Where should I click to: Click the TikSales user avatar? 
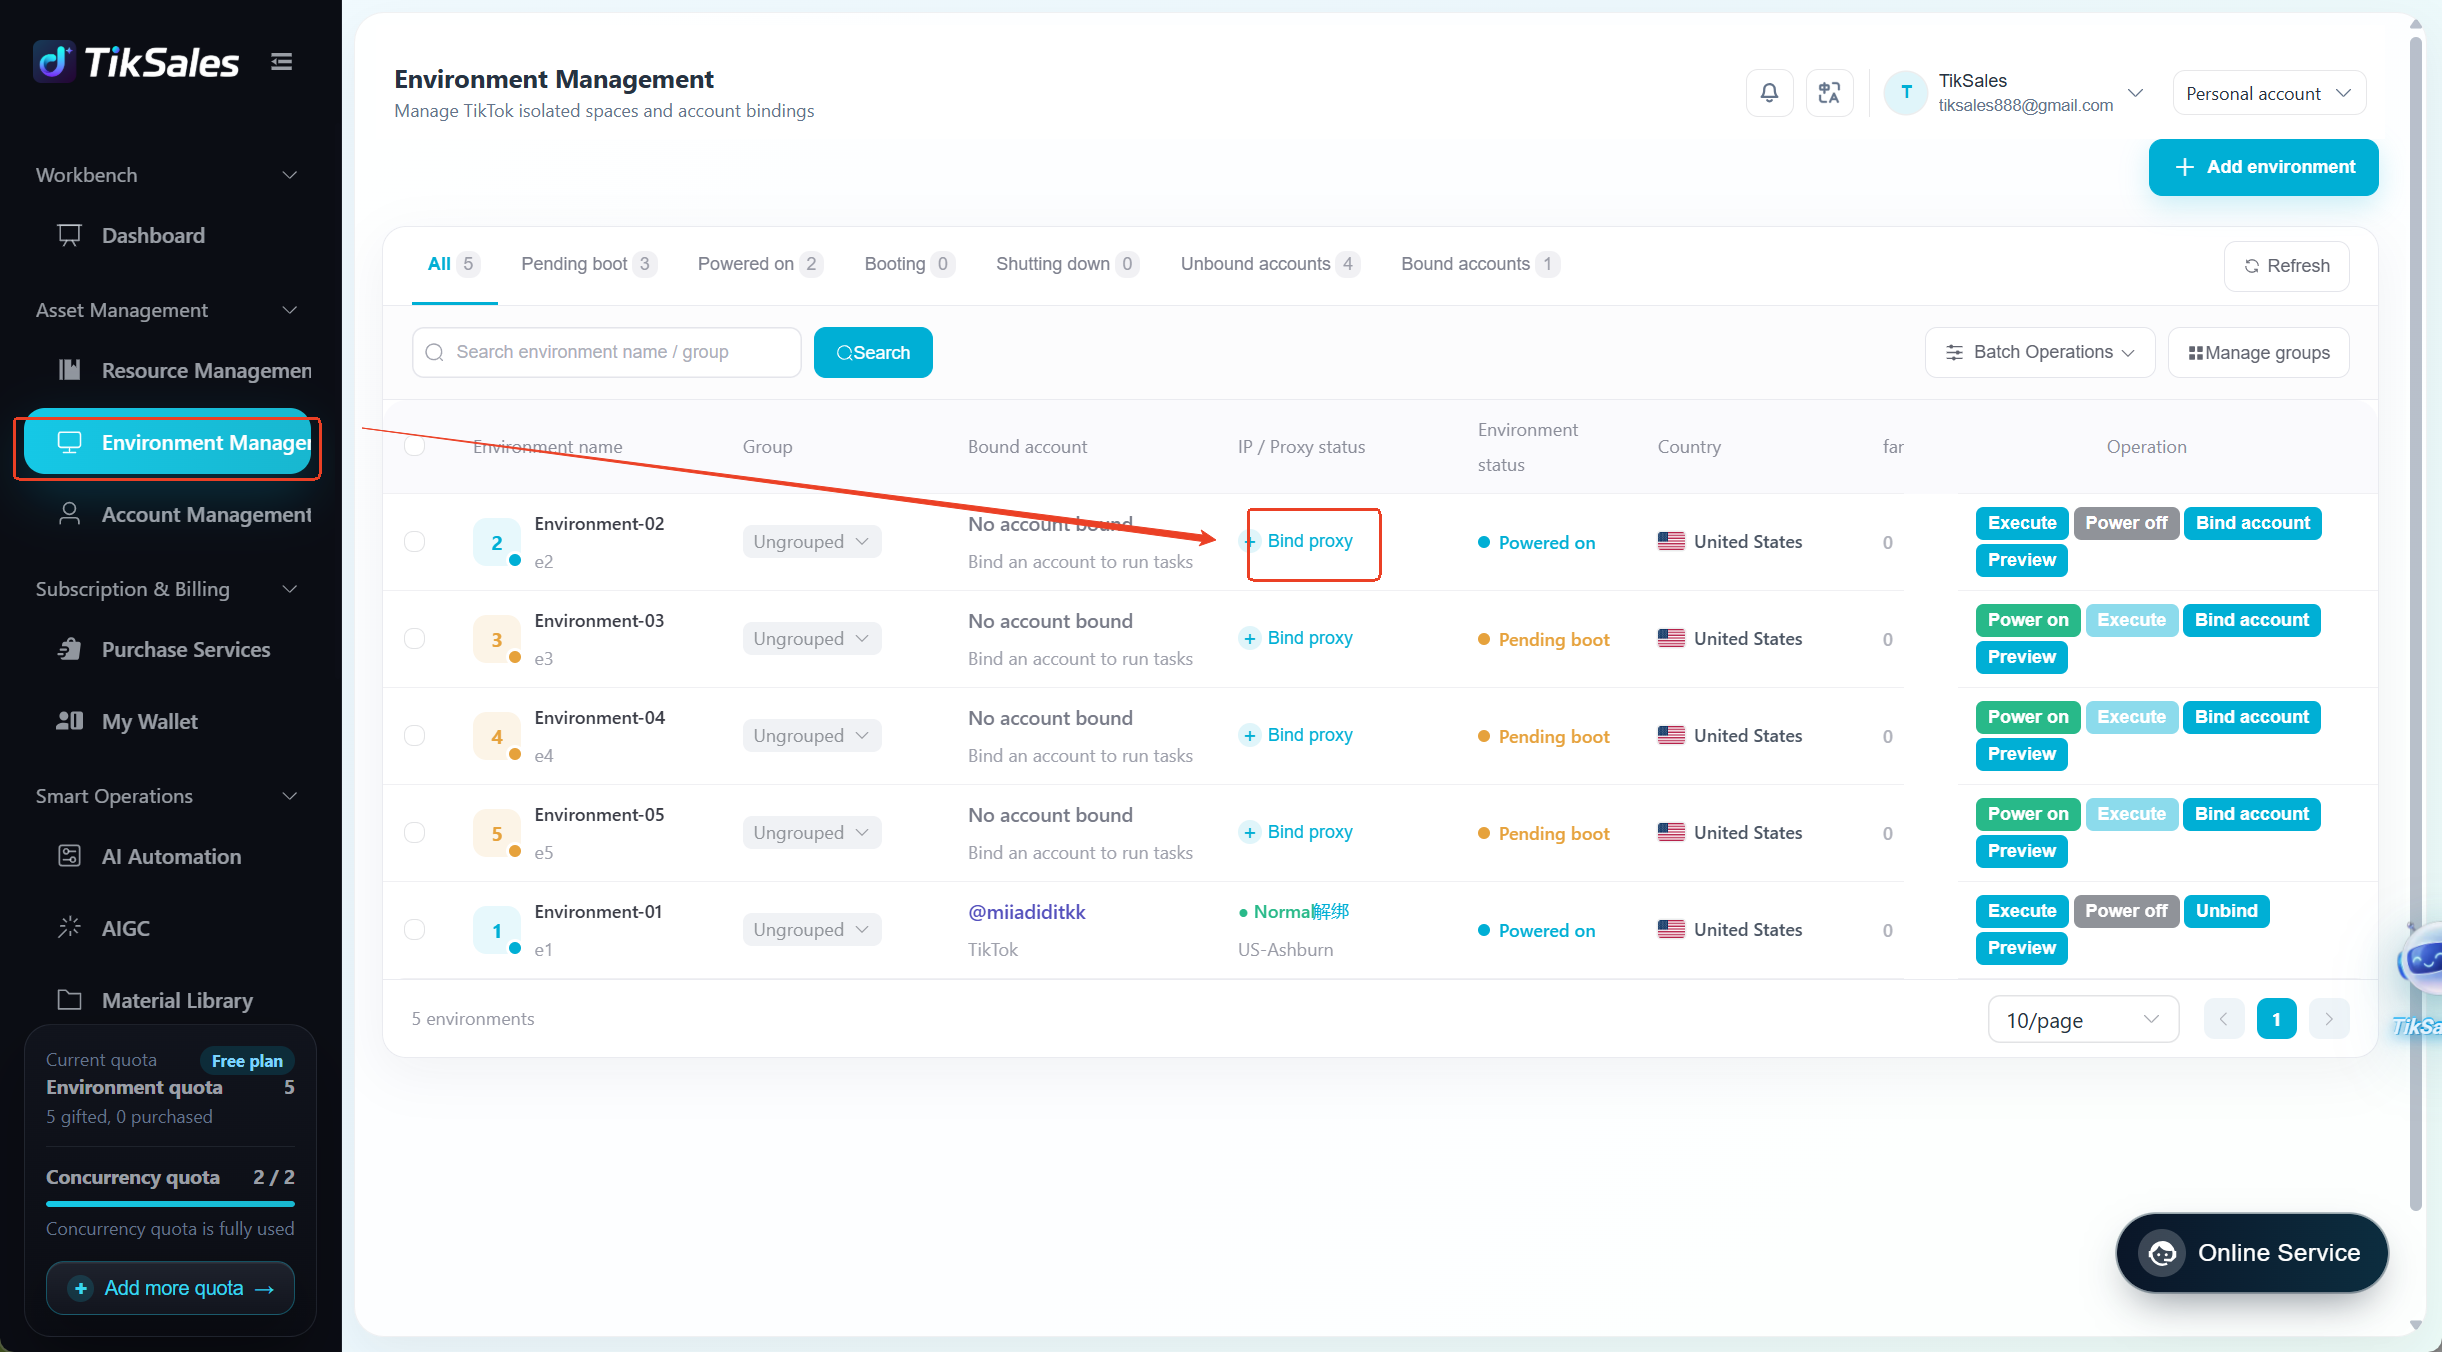tap(1906, 93)
